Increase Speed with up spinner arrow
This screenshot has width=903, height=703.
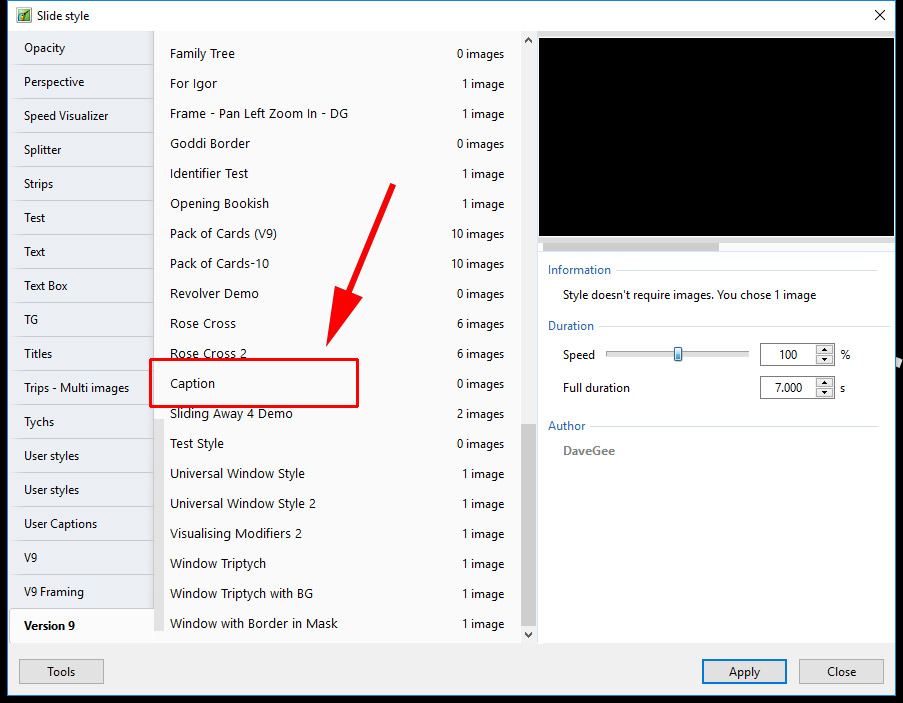point(825,349)
